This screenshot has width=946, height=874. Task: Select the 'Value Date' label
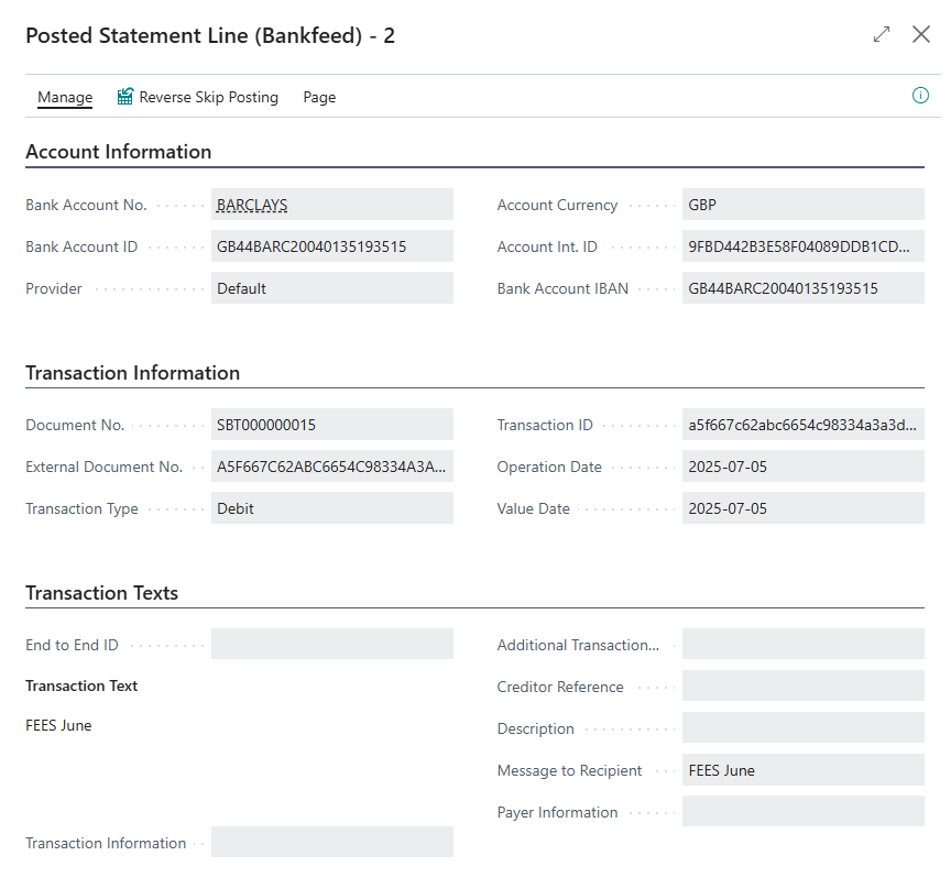tap(533, 508)
